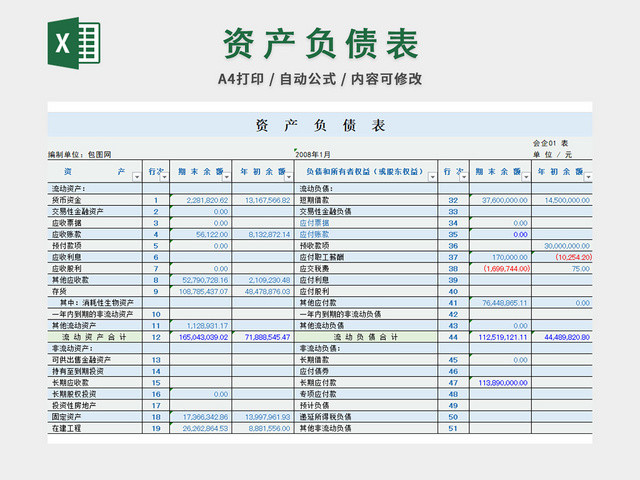Select the 流动负债合计 total label
Viewport: 640px width, 480px height.
point(366,337)
